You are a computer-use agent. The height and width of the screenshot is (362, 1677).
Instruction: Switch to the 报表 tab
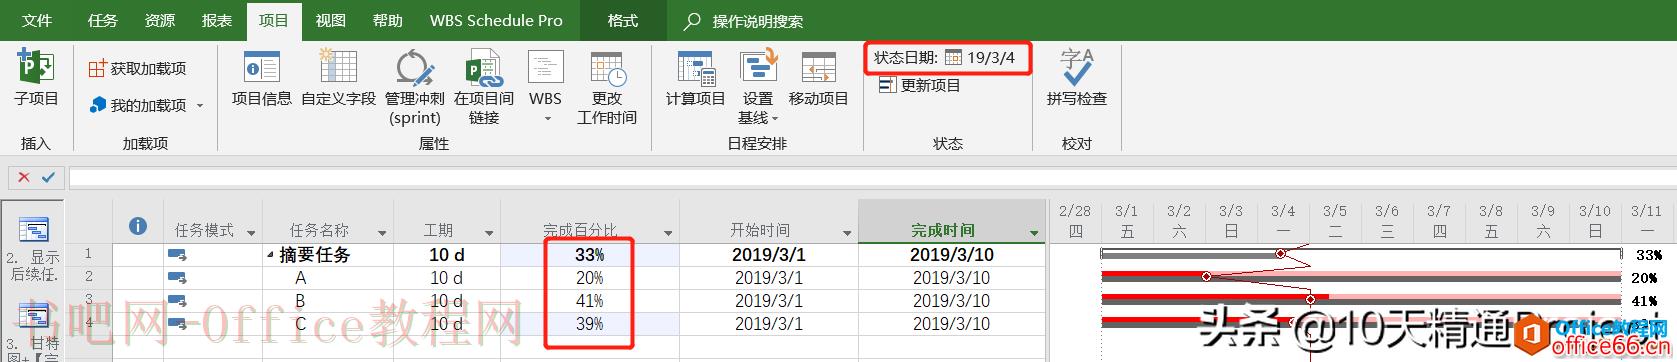point(216,20)
